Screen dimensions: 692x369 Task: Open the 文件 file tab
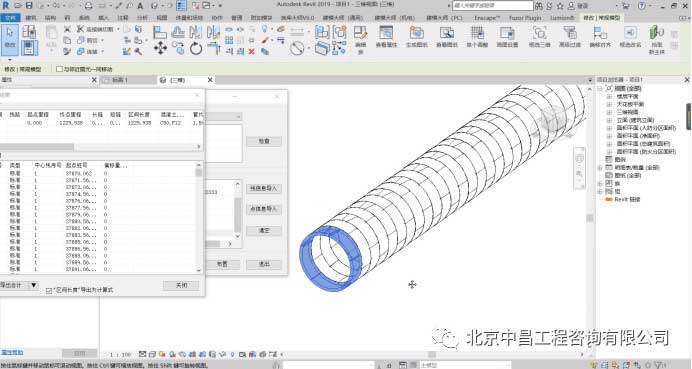tap(10, 18)
